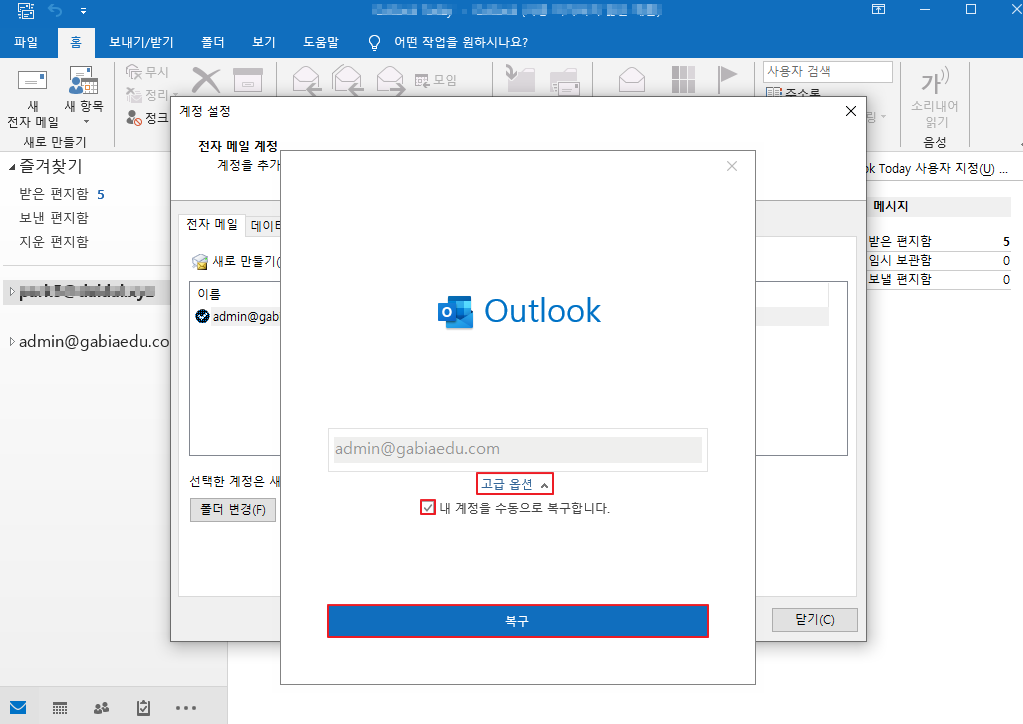Click the Follow Up flag icon
This screenshot has height=724, width=1023.
[727, 80]
